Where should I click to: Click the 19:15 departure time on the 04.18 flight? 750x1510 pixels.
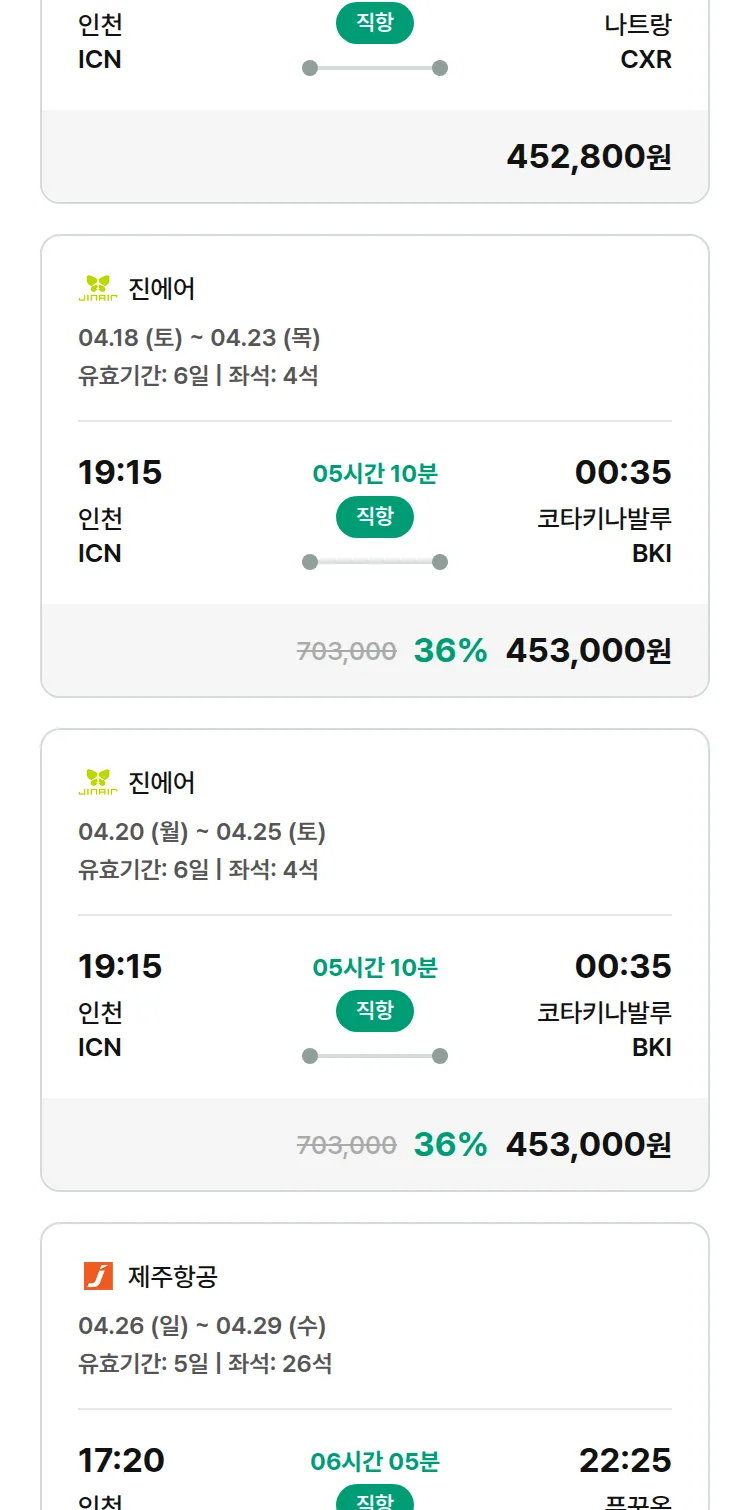[120, 472]
